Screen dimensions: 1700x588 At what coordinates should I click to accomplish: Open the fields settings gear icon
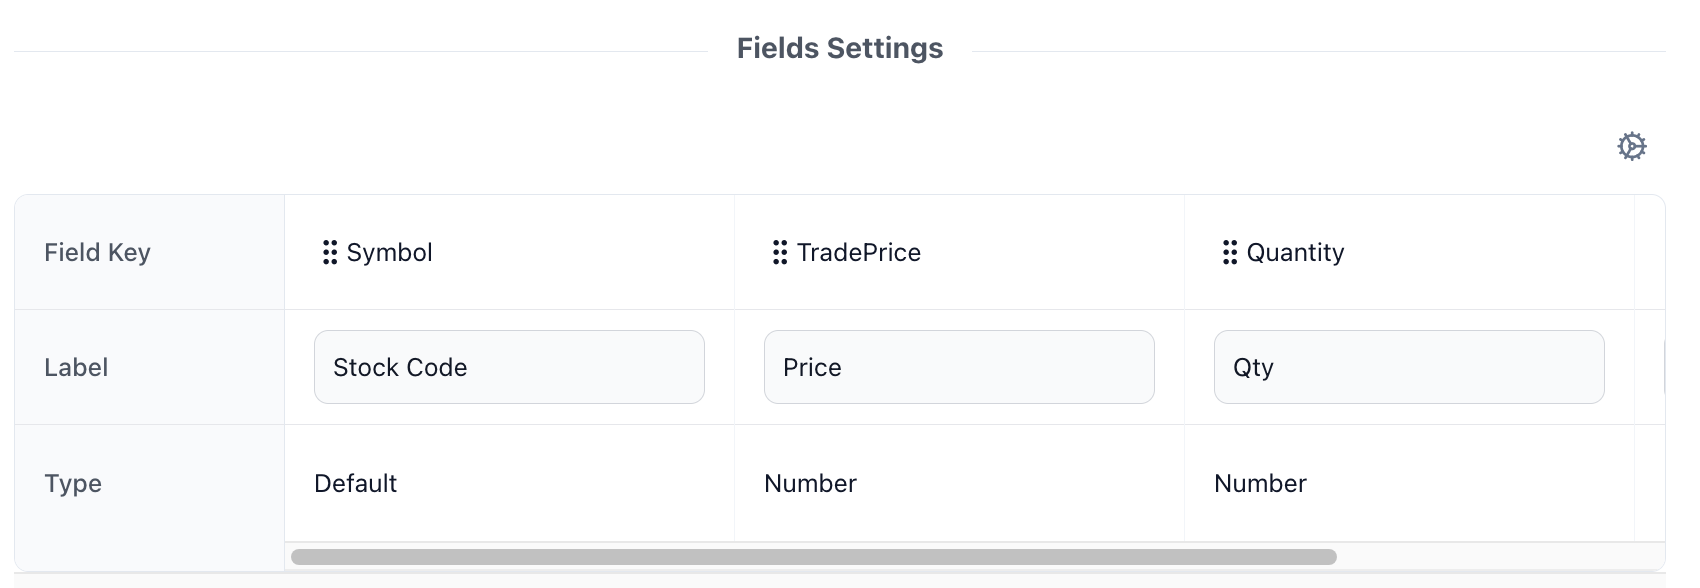click(x=1631, y=147)
